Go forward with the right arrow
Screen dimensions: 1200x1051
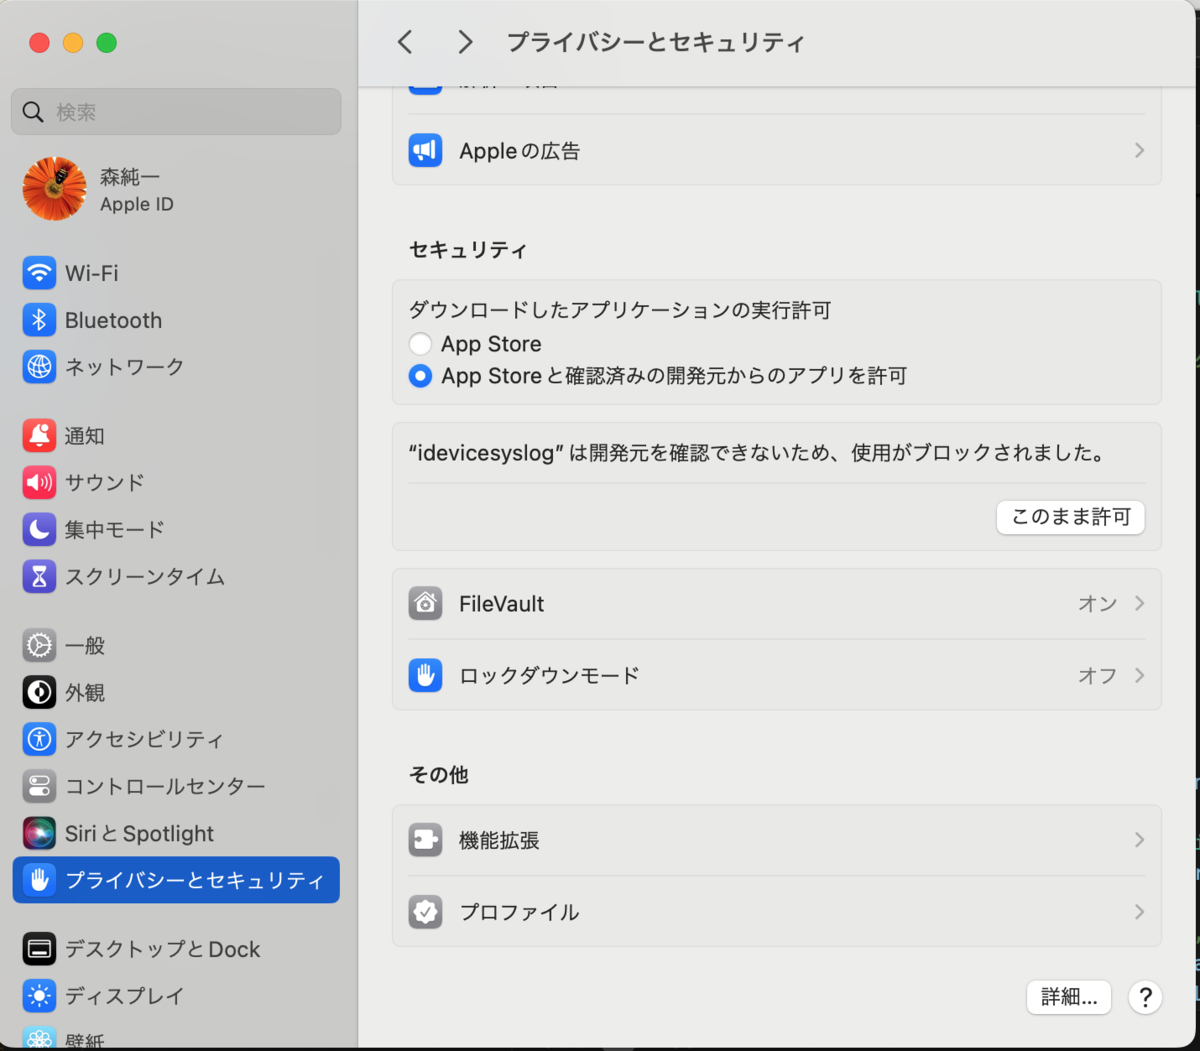[465, 42]
